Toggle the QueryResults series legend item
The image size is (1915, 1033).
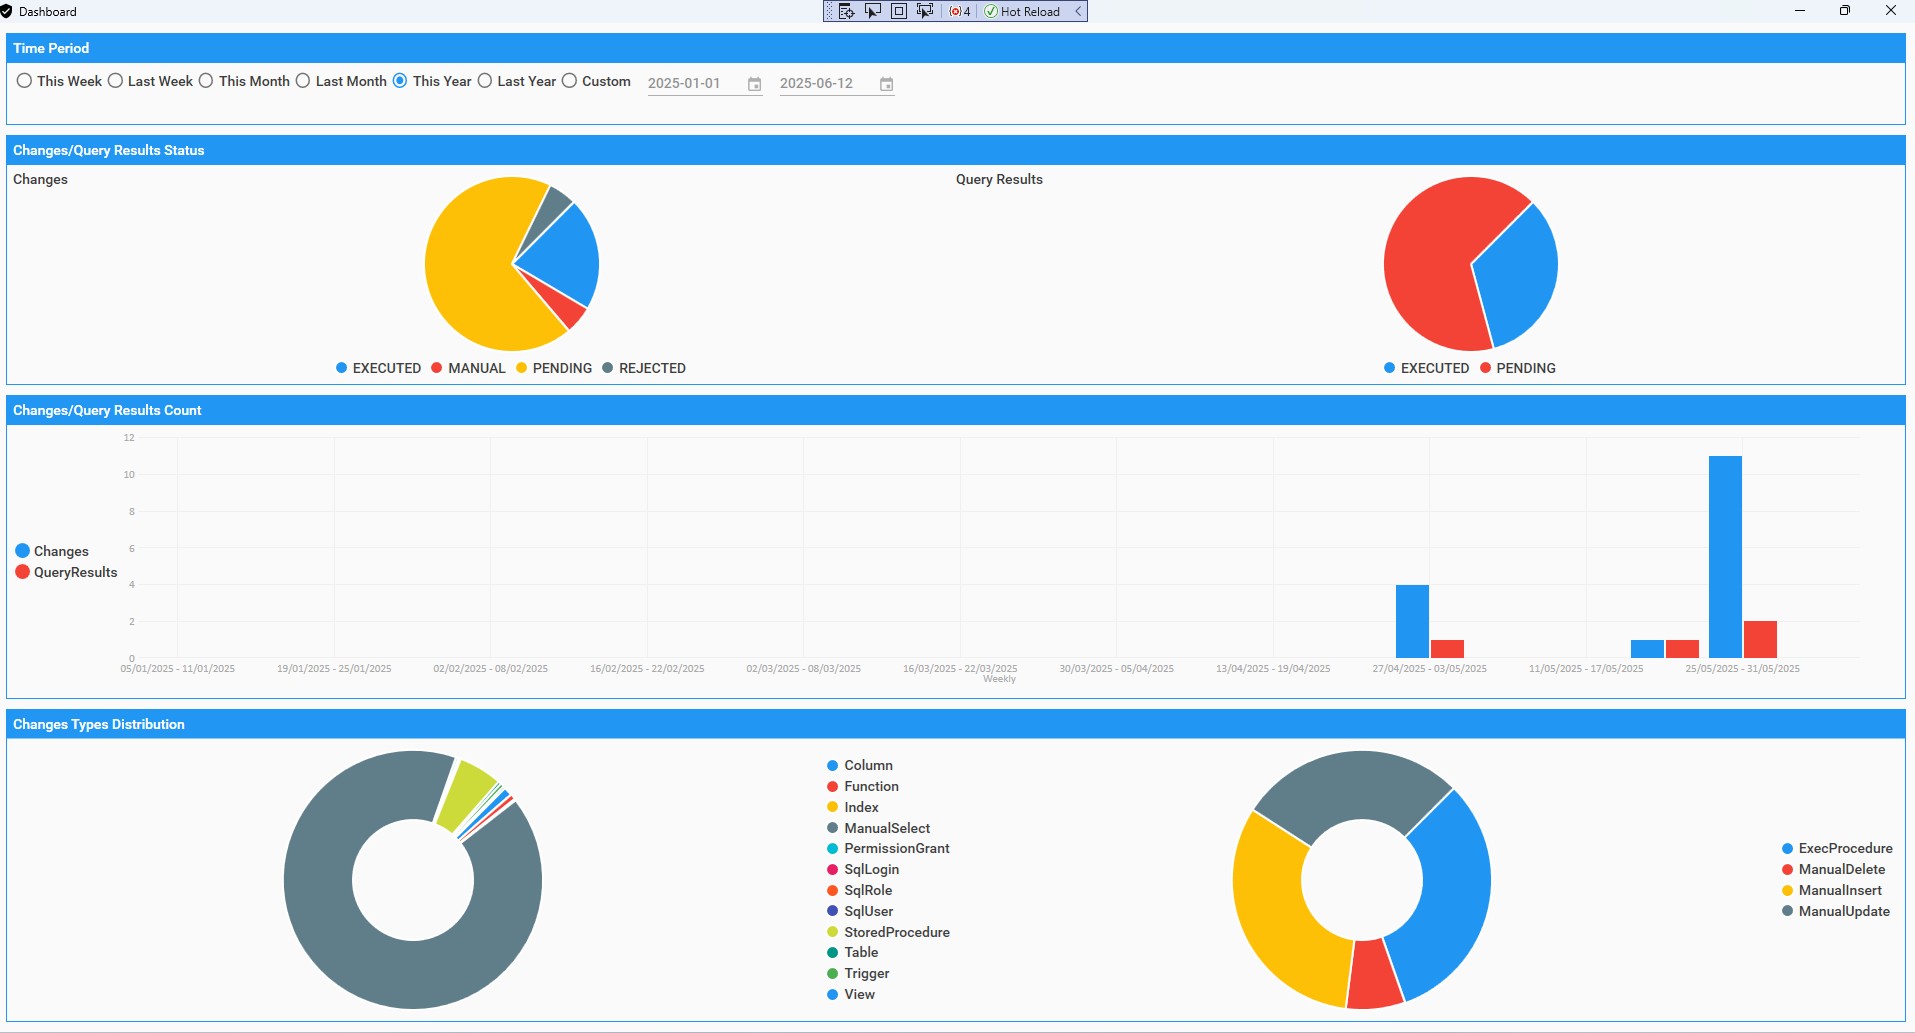tap(66, 572)
